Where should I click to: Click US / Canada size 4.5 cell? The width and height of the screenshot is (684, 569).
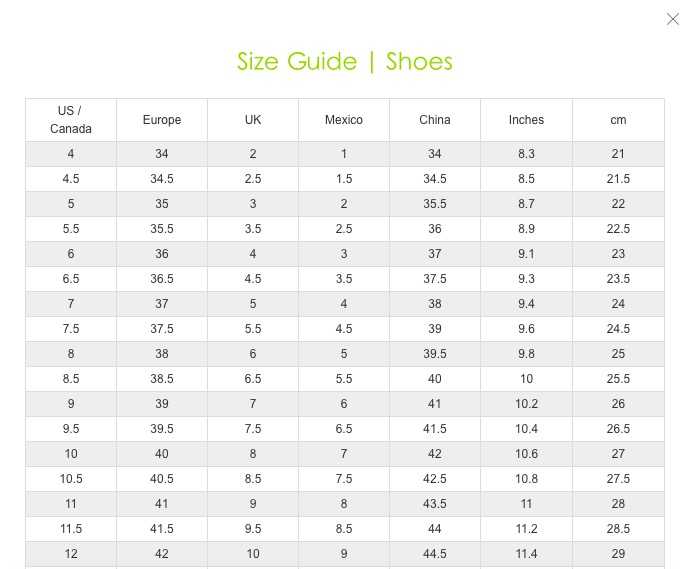pyautogui.click(x=71, y=179)
